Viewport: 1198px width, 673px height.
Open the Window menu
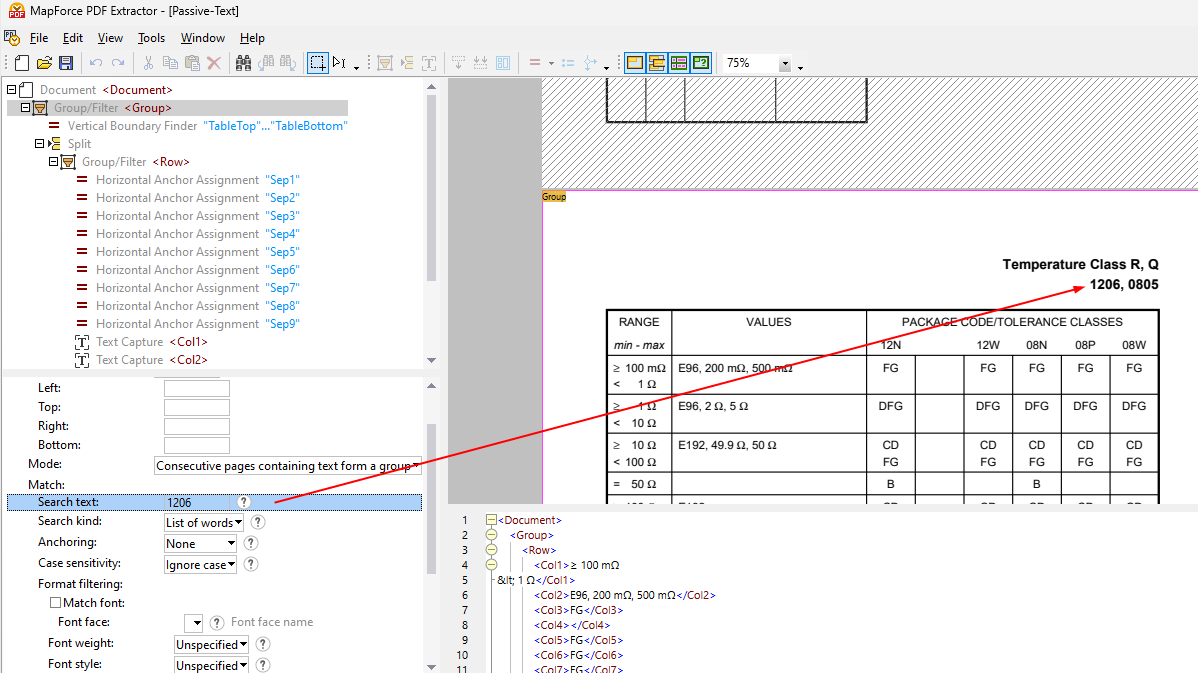pyautogui.click(x=202, y=38)
